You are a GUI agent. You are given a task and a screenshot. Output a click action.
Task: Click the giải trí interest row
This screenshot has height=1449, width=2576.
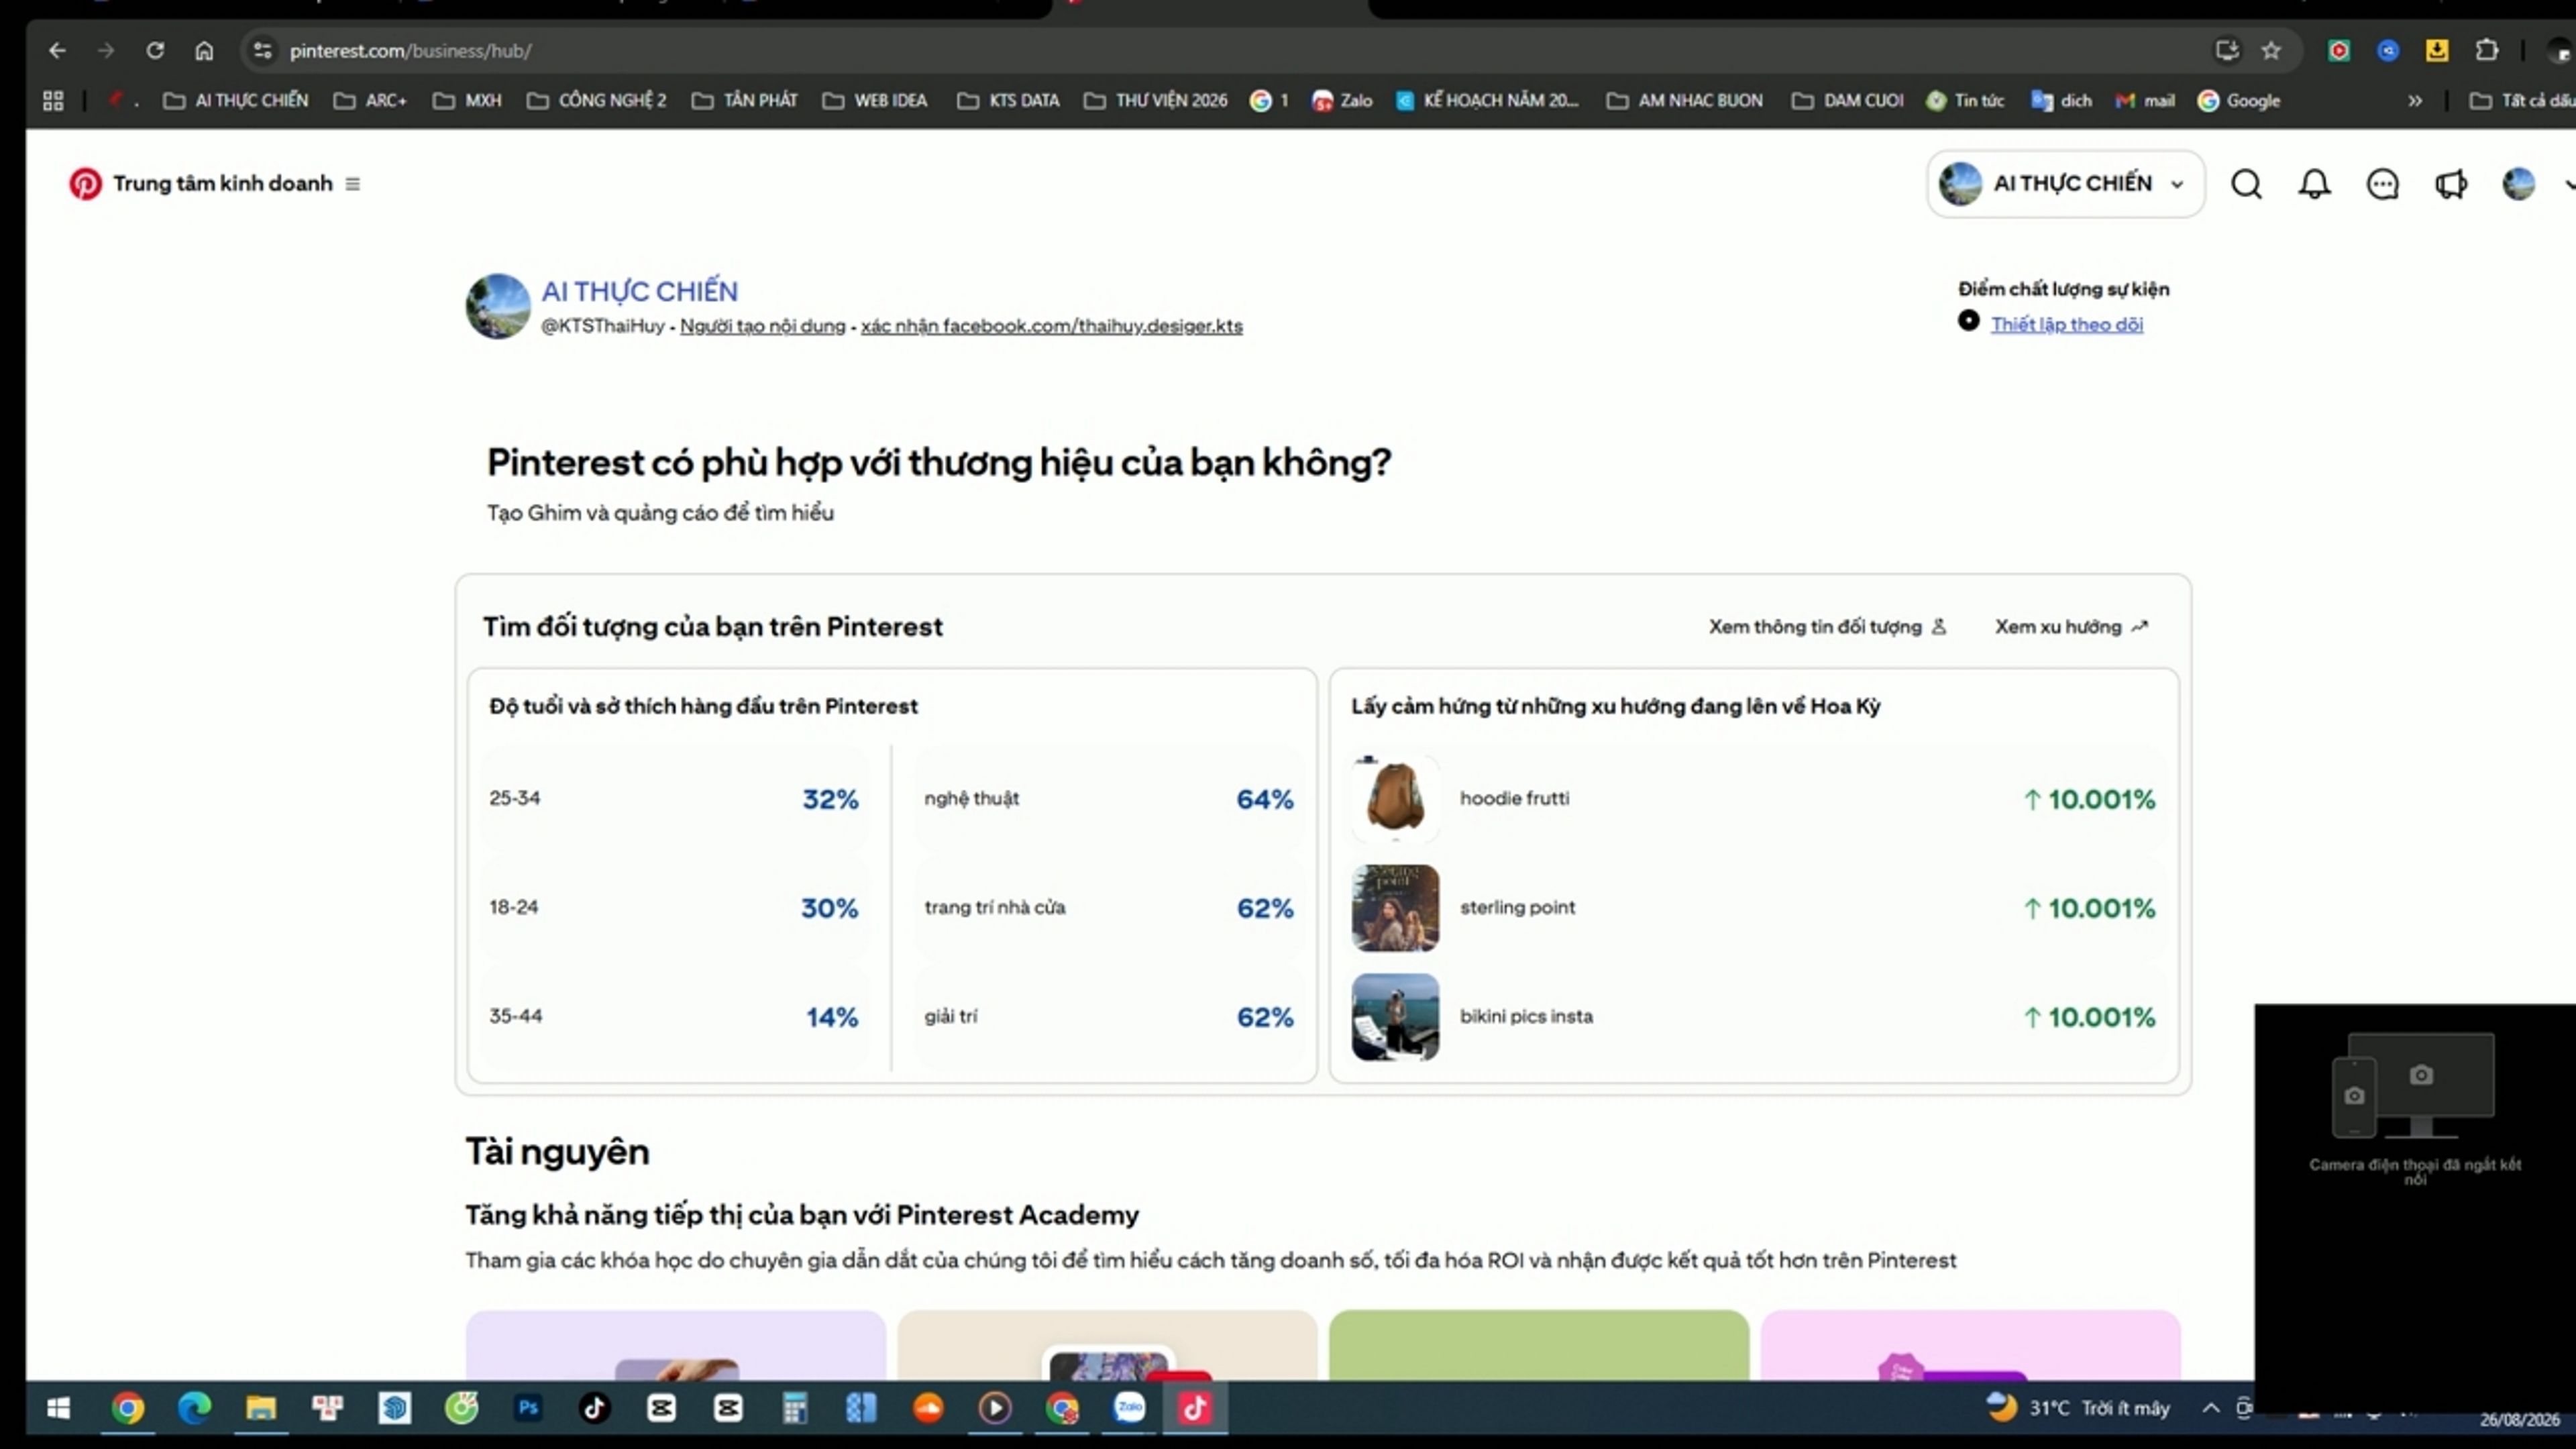(x=1109, y=1016)
